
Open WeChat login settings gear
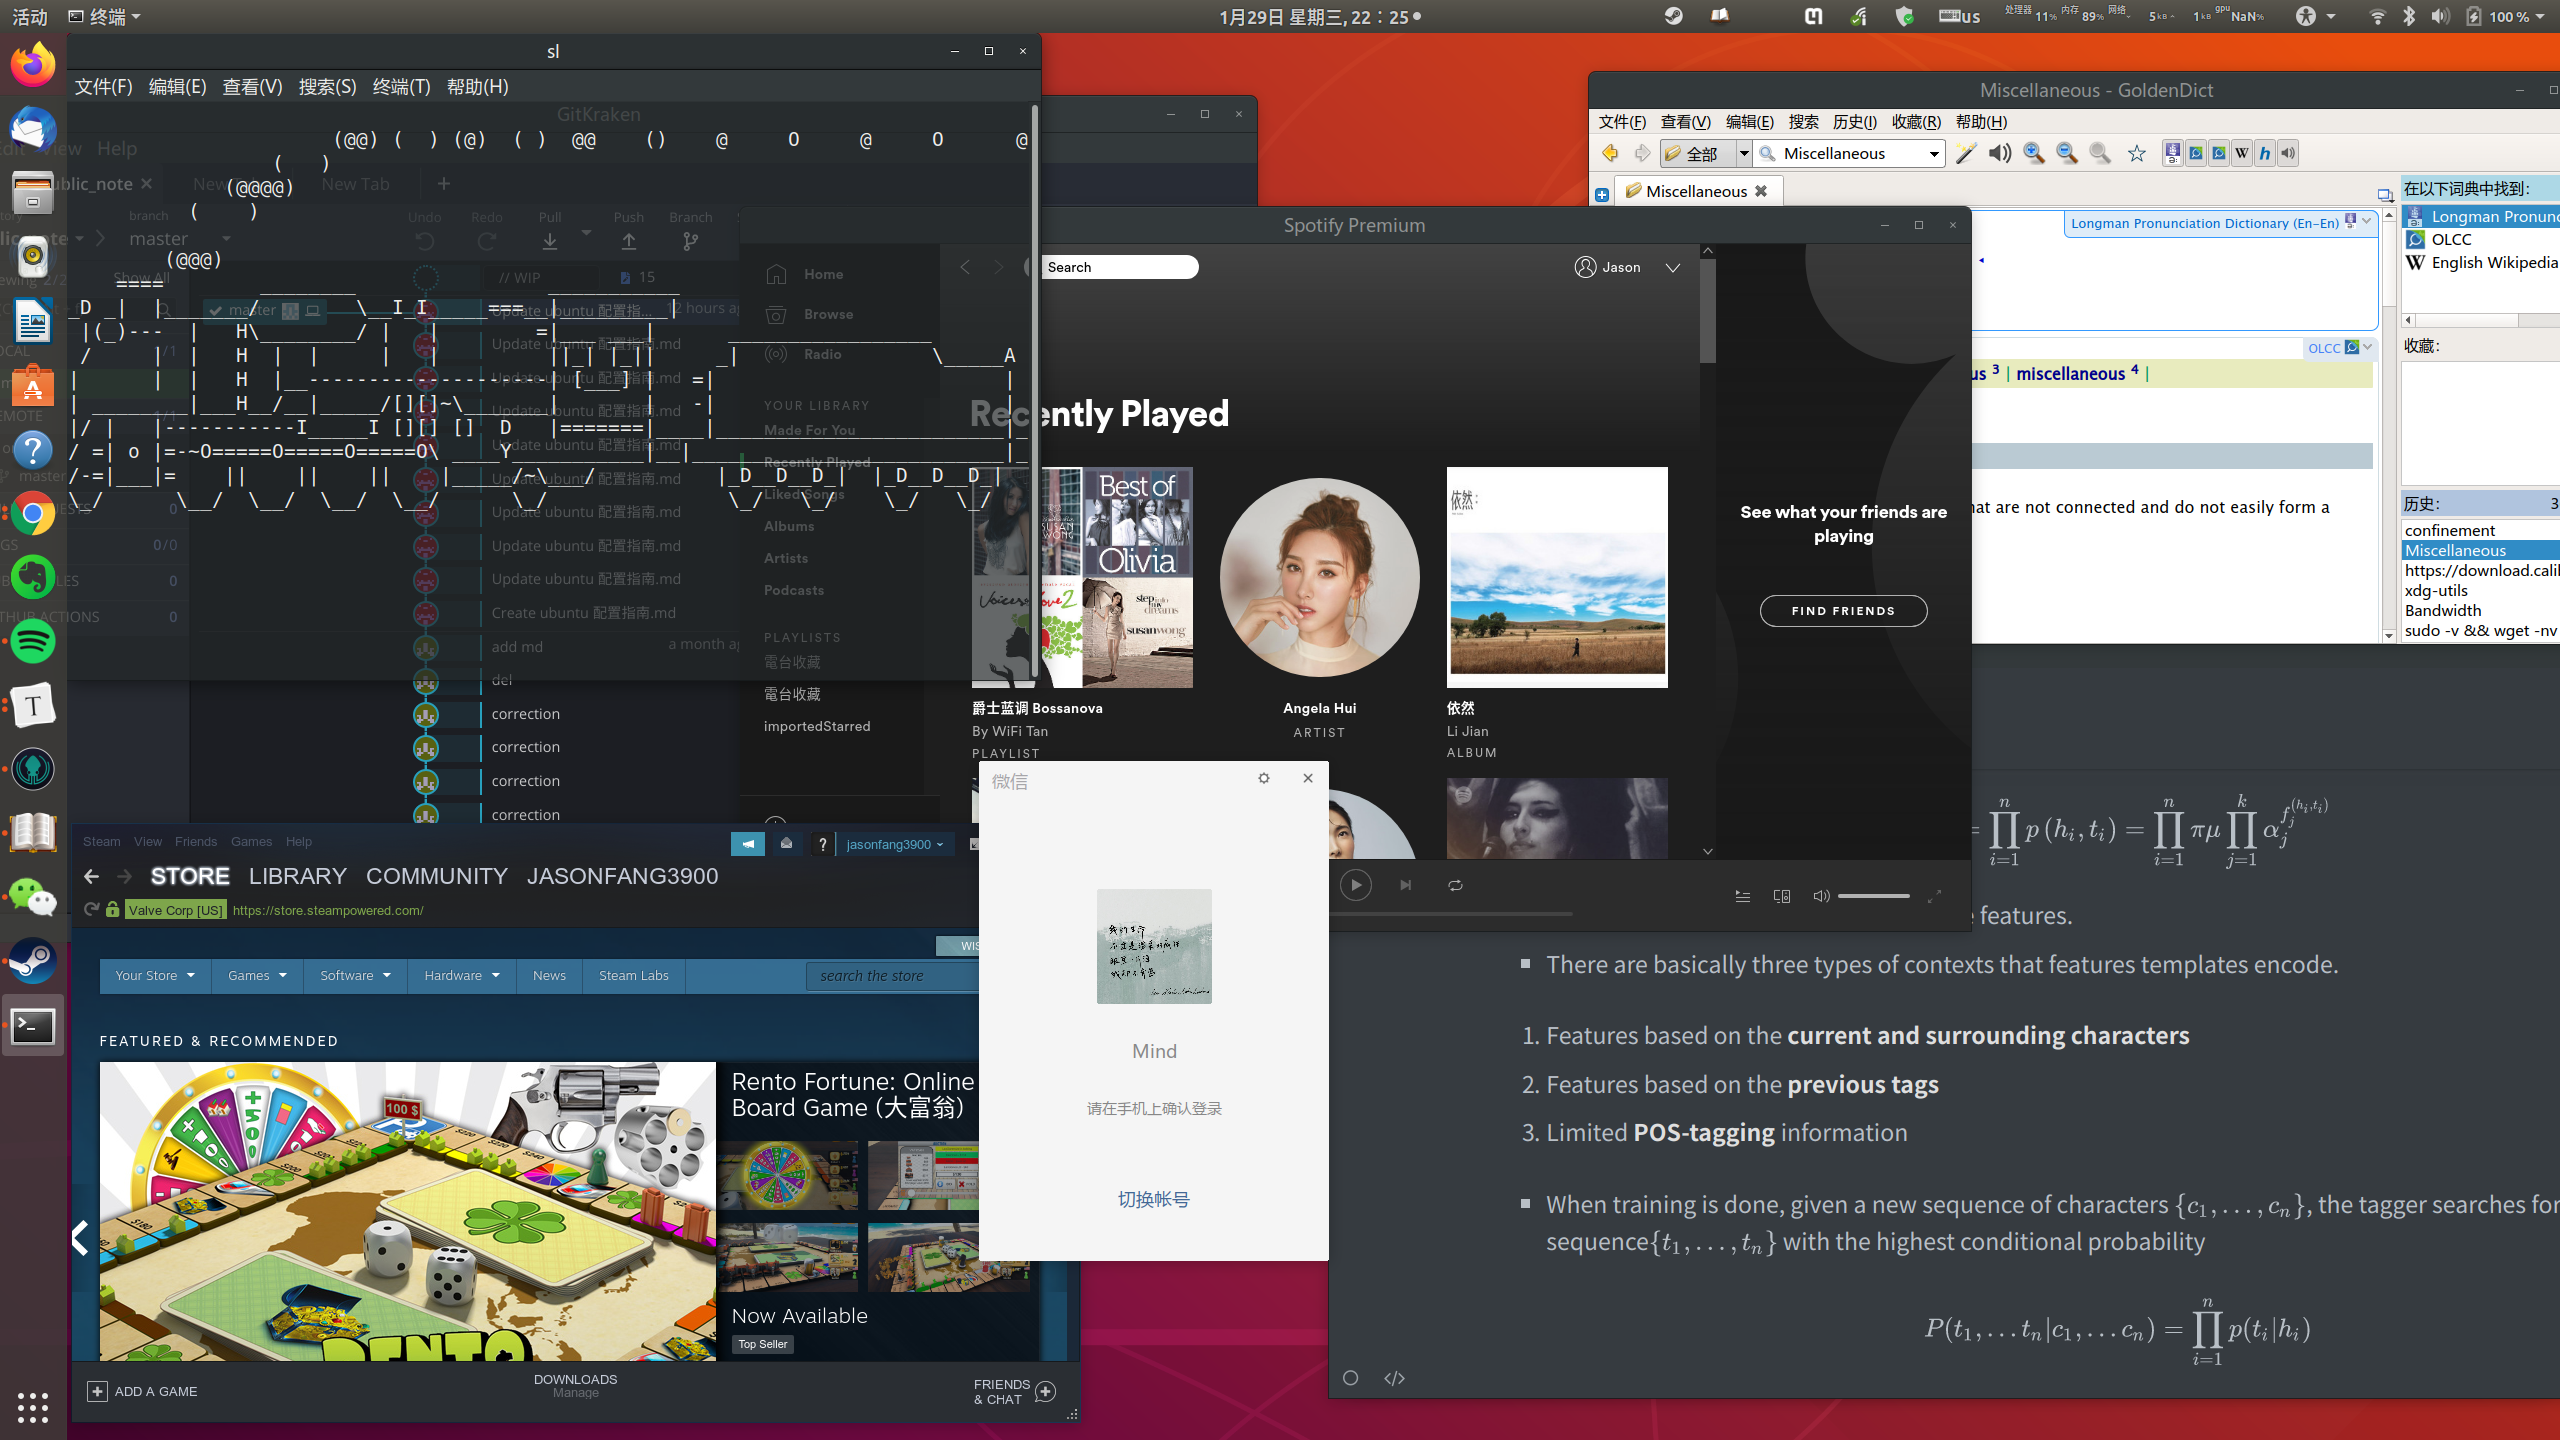click(1264, 778)
